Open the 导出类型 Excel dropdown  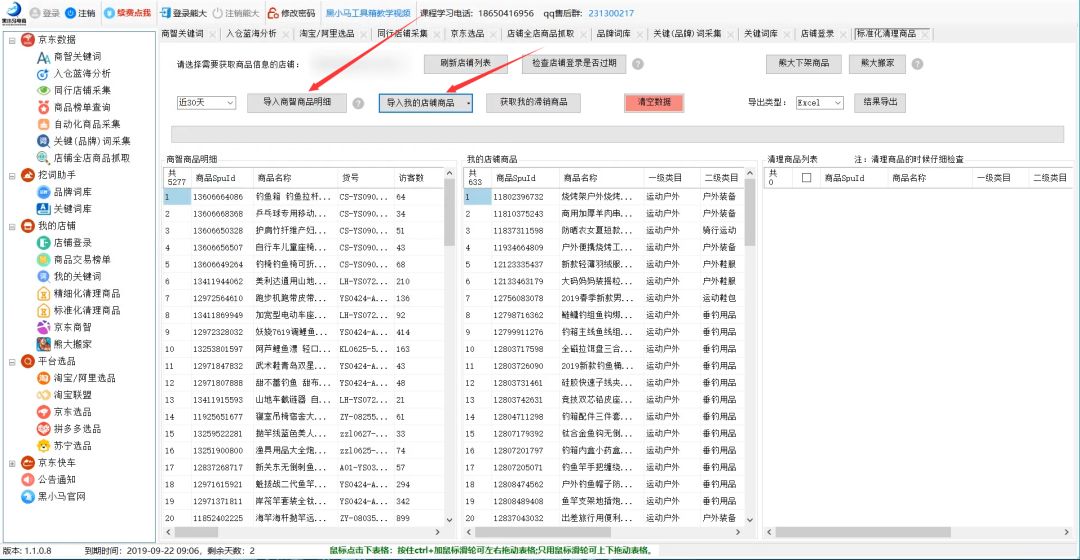[819, 103]
